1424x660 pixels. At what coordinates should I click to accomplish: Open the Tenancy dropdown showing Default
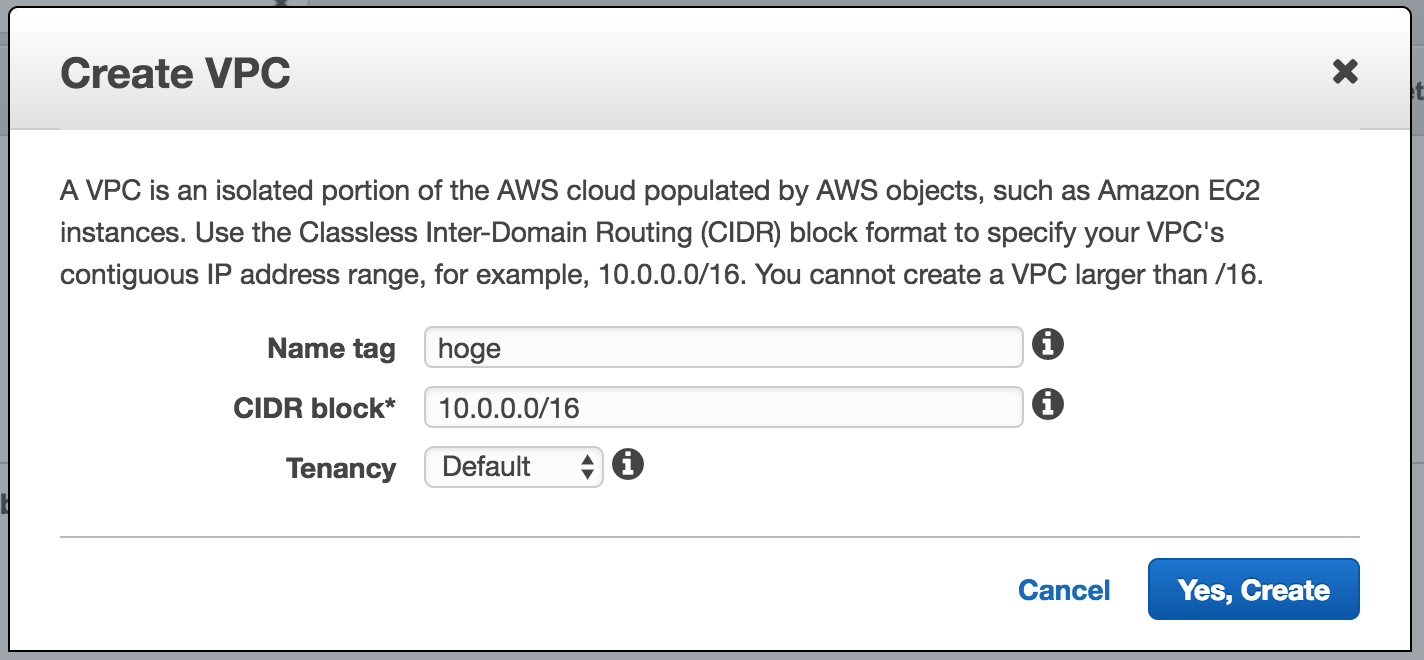513,467
